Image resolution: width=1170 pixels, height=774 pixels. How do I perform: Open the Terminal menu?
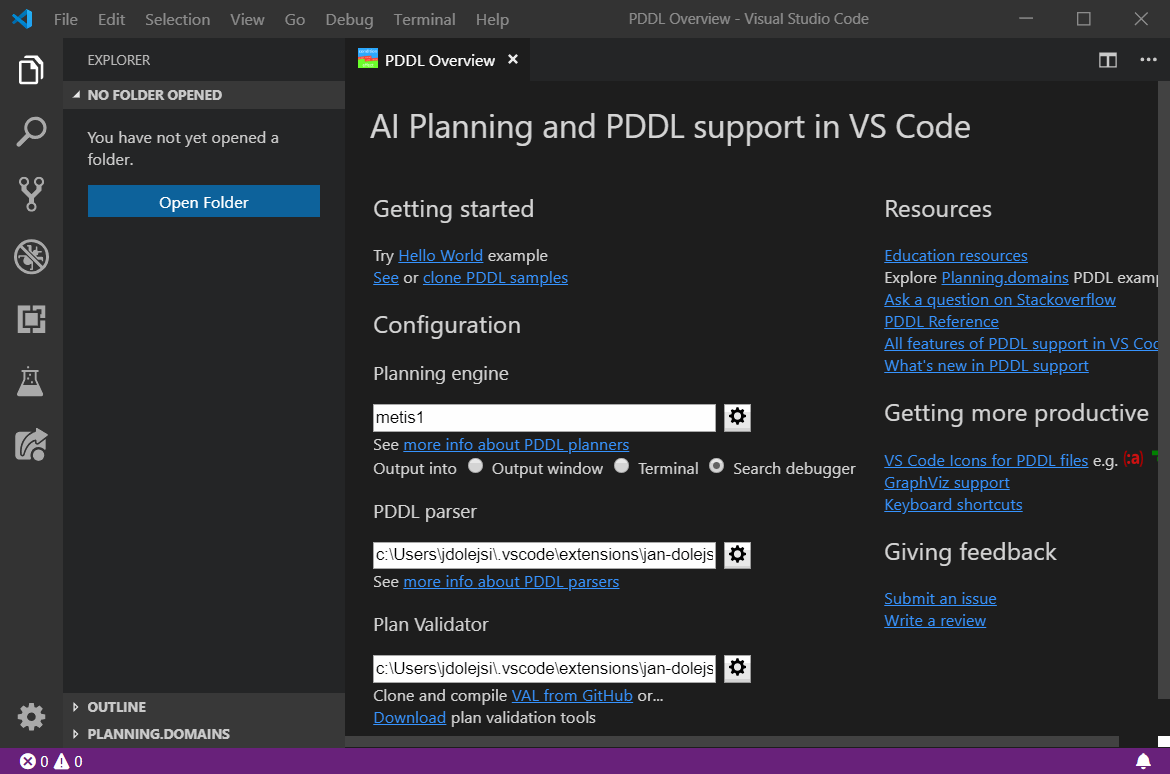pyautogui.click(x=425, y=19)
